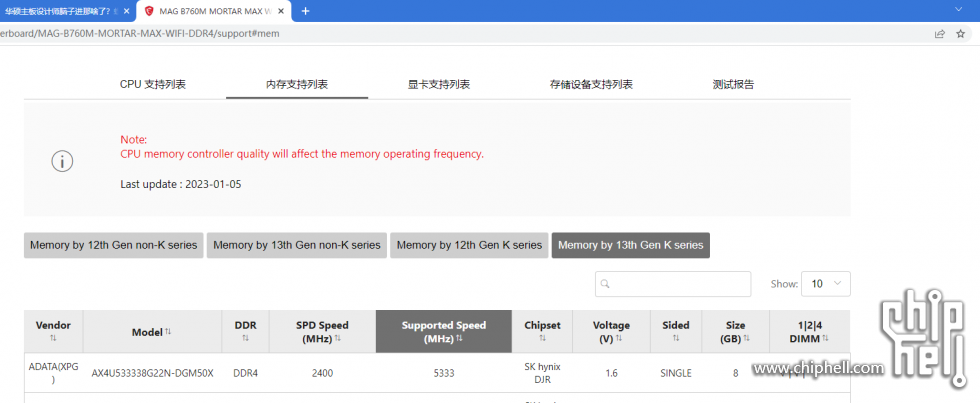Click model AX4U533338G22N-DGM50X cell
Image resolution: width=980 pixels, height=403 pixels.
tap(152, 373)
